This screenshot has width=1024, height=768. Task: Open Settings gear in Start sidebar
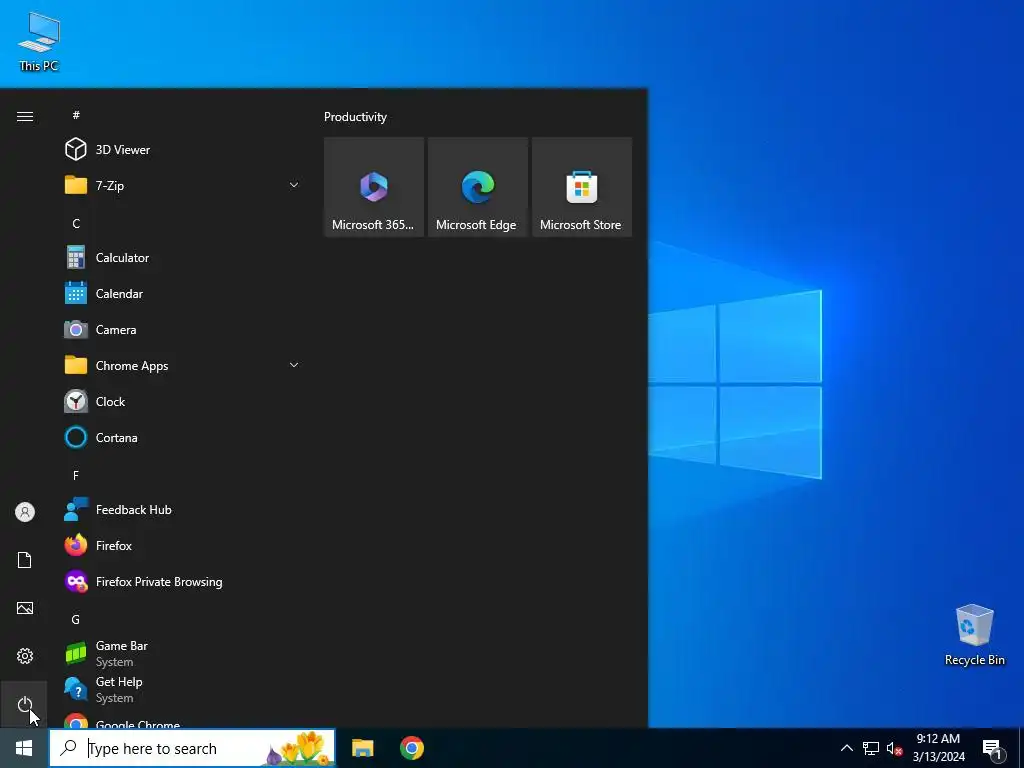click(x=24, y=656)
